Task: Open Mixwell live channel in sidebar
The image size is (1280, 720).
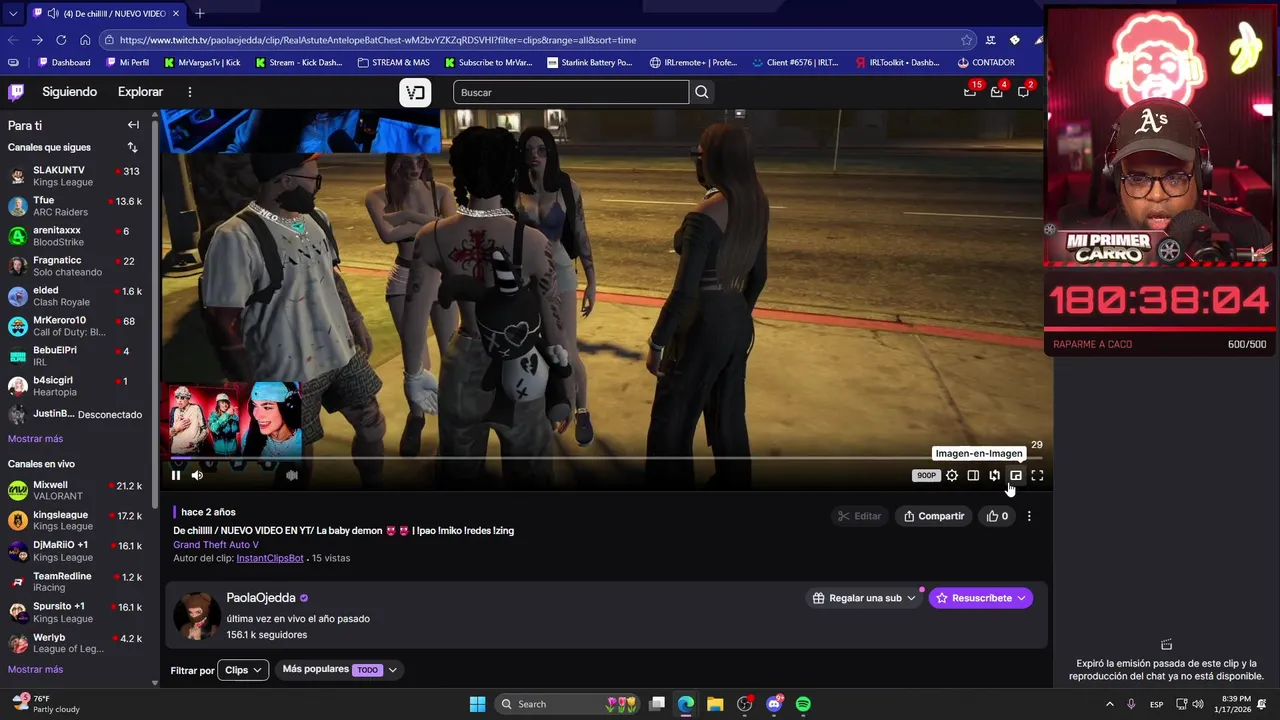Action: tap(78, 490)
